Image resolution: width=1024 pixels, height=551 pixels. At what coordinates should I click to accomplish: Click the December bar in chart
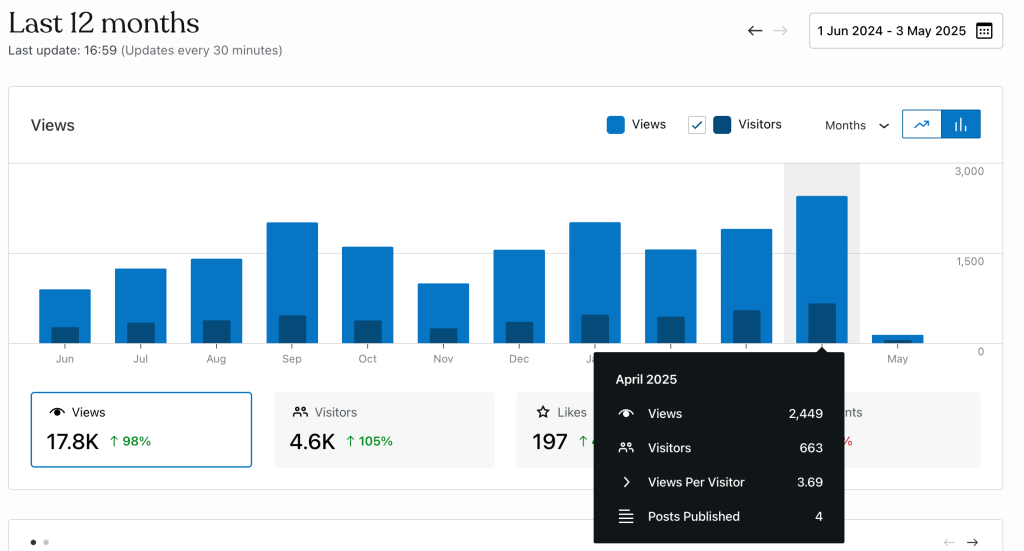(519, 296)
